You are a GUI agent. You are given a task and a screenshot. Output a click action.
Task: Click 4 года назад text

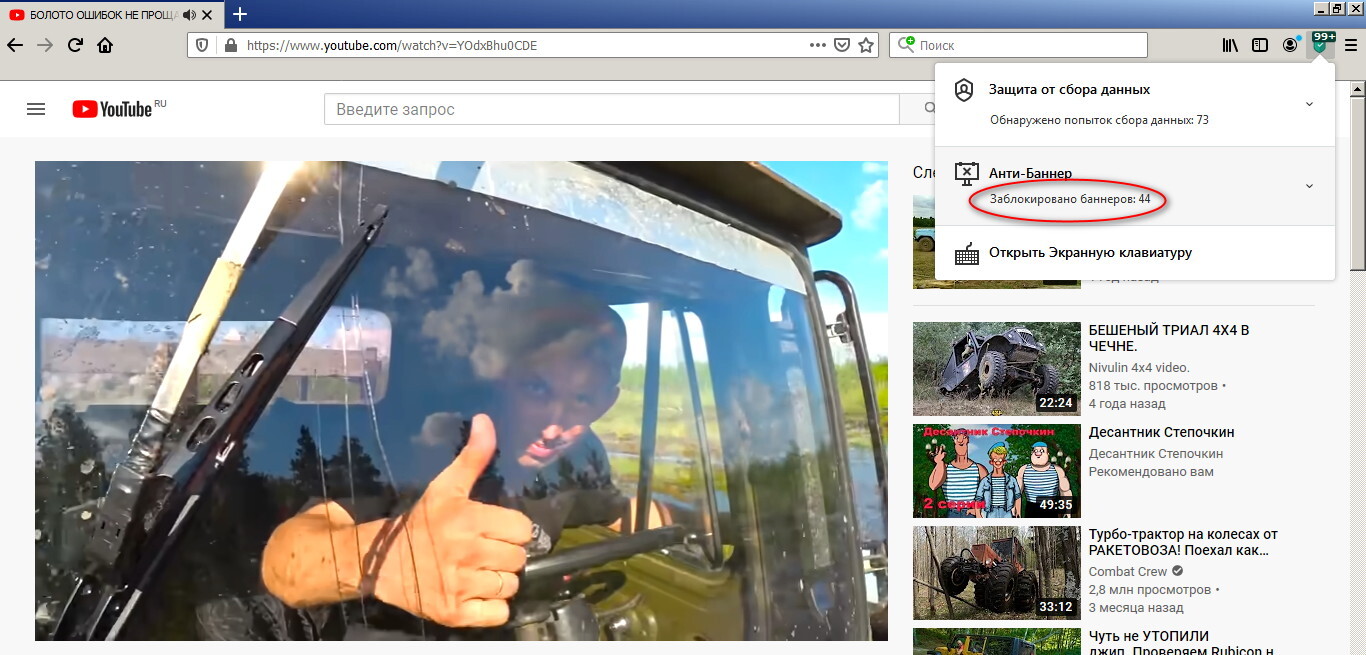[x=1127, y=404]
